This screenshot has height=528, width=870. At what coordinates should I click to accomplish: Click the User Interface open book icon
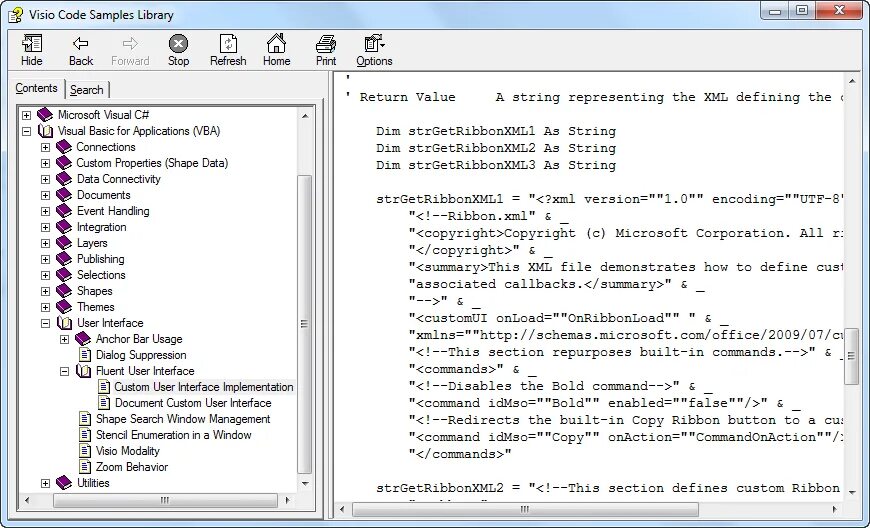pos(64,323)
